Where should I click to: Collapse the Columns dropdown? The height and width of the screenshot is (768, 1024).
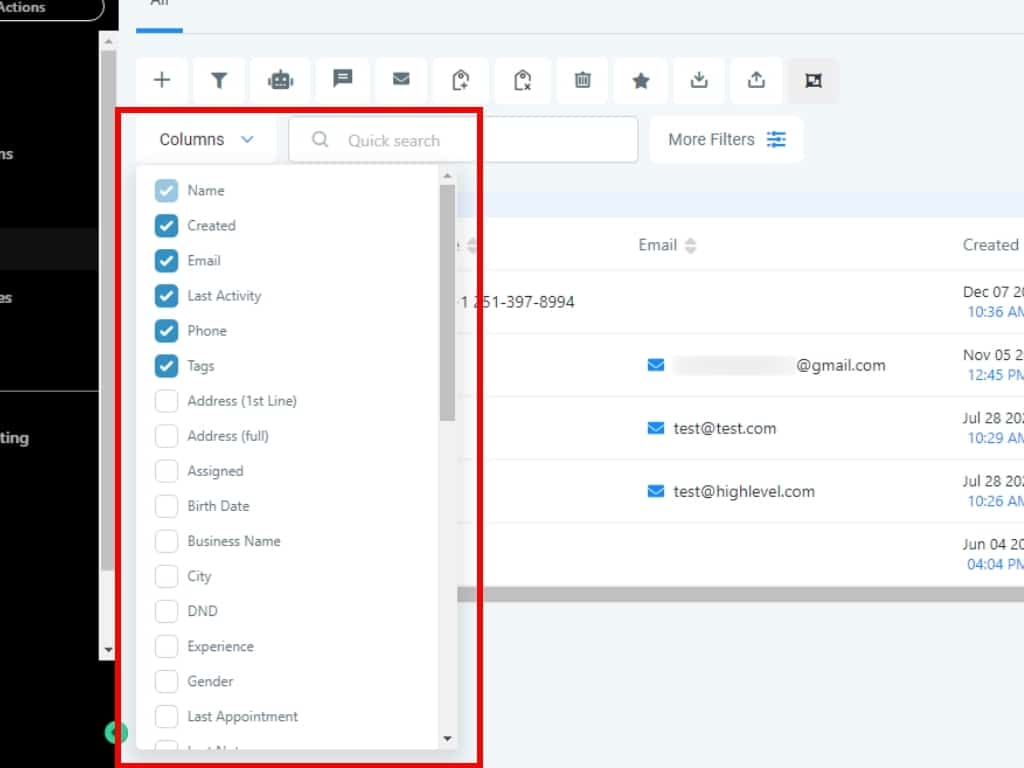206,140
